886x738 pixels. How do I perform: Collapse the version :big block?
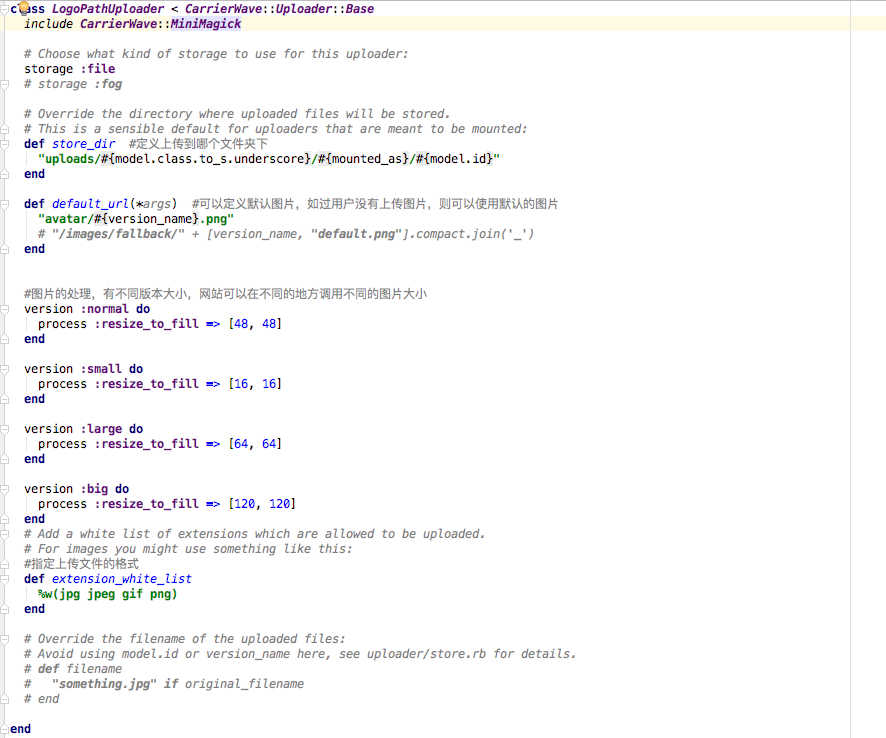coord(5,489)
